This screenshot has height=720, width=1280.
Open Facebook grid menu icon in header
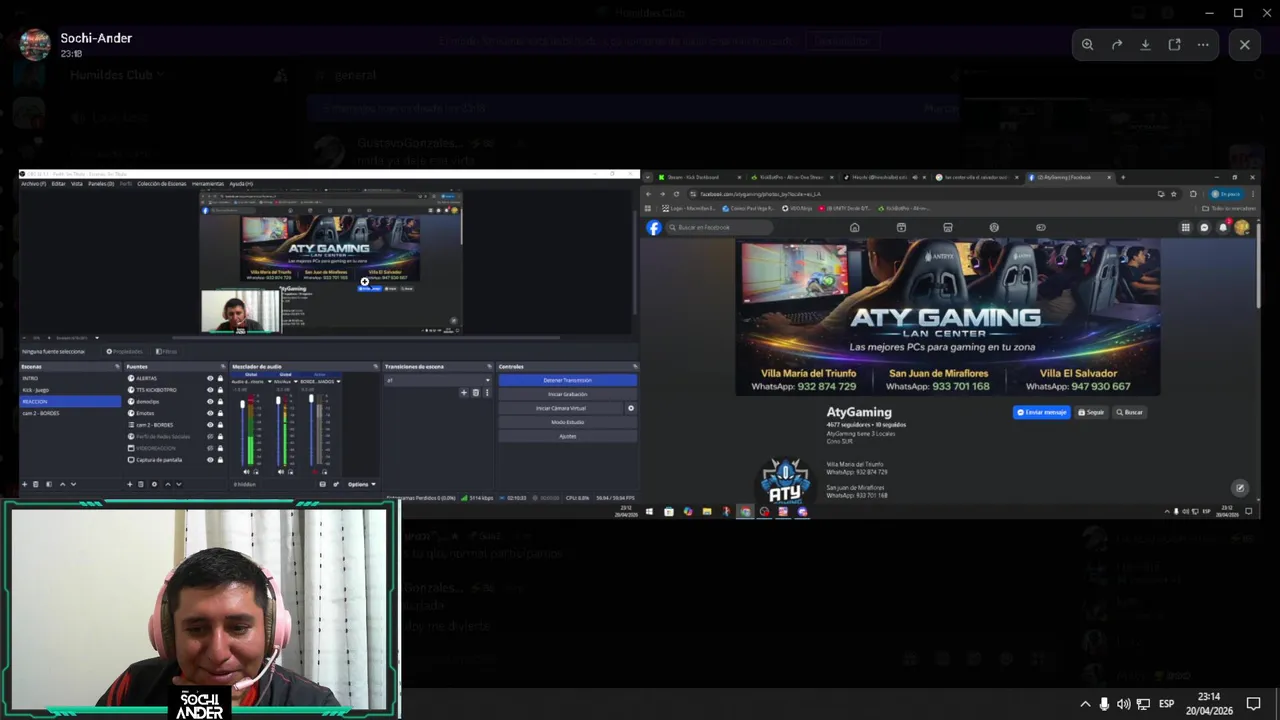coord(1186,227)
